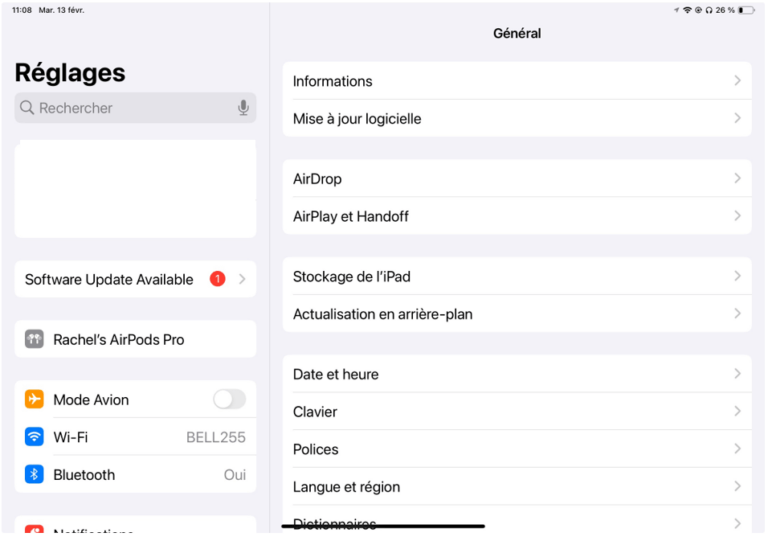Open Clavier settings
This screenshot has height=545, width=768.
tap(517, 412)
